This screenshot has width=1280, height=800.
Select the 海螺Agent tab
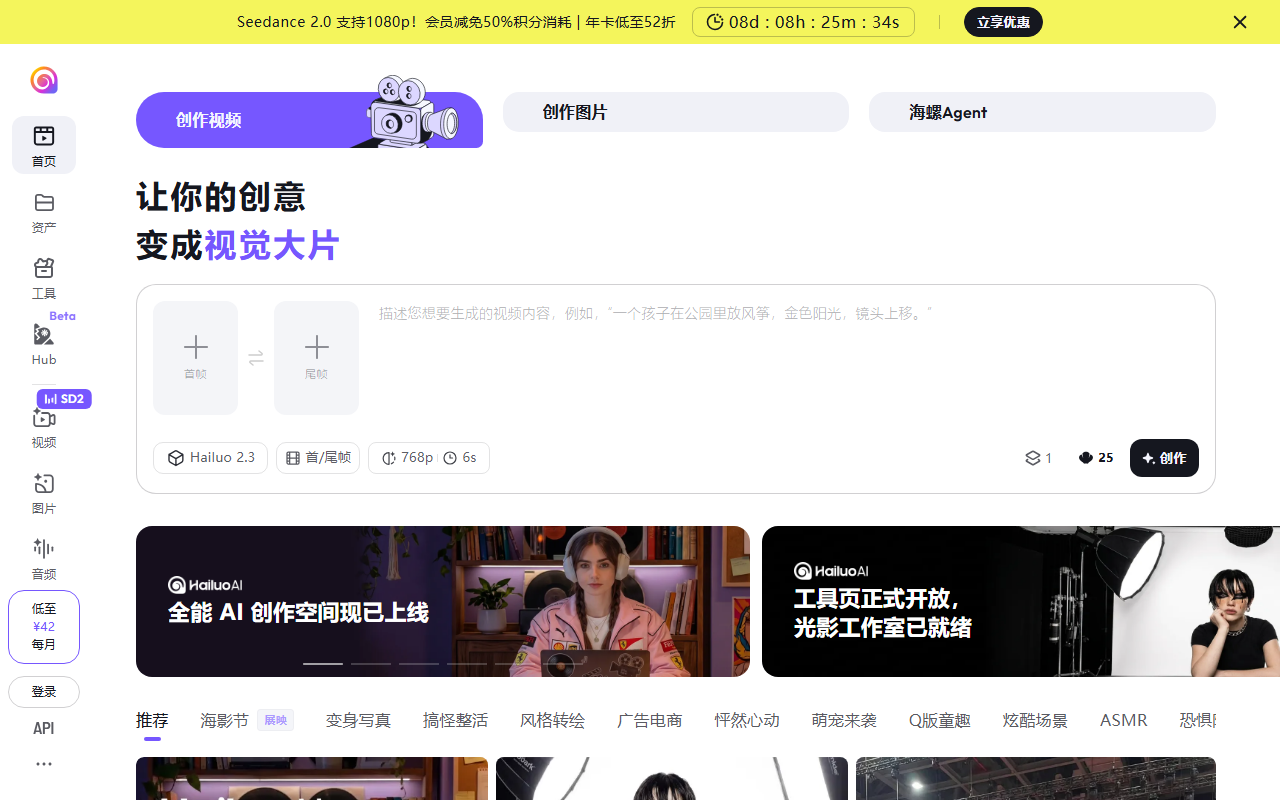coord(1042,112)
